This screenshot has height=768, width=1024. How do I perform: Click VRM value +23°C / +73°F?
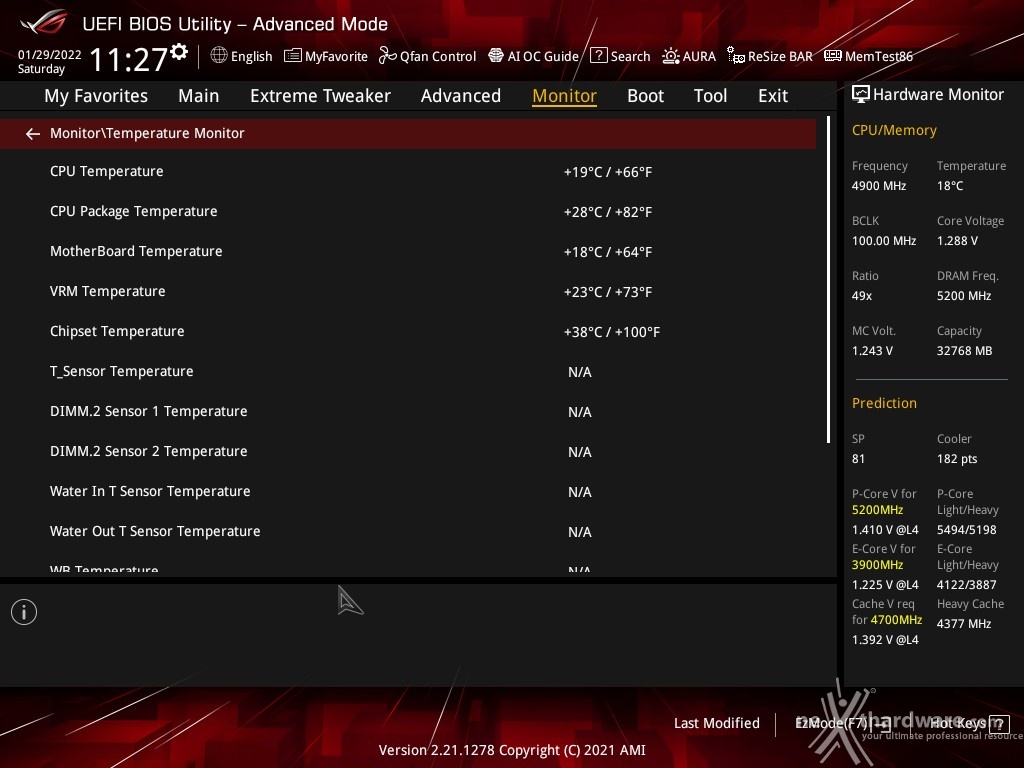coord(608,292)
